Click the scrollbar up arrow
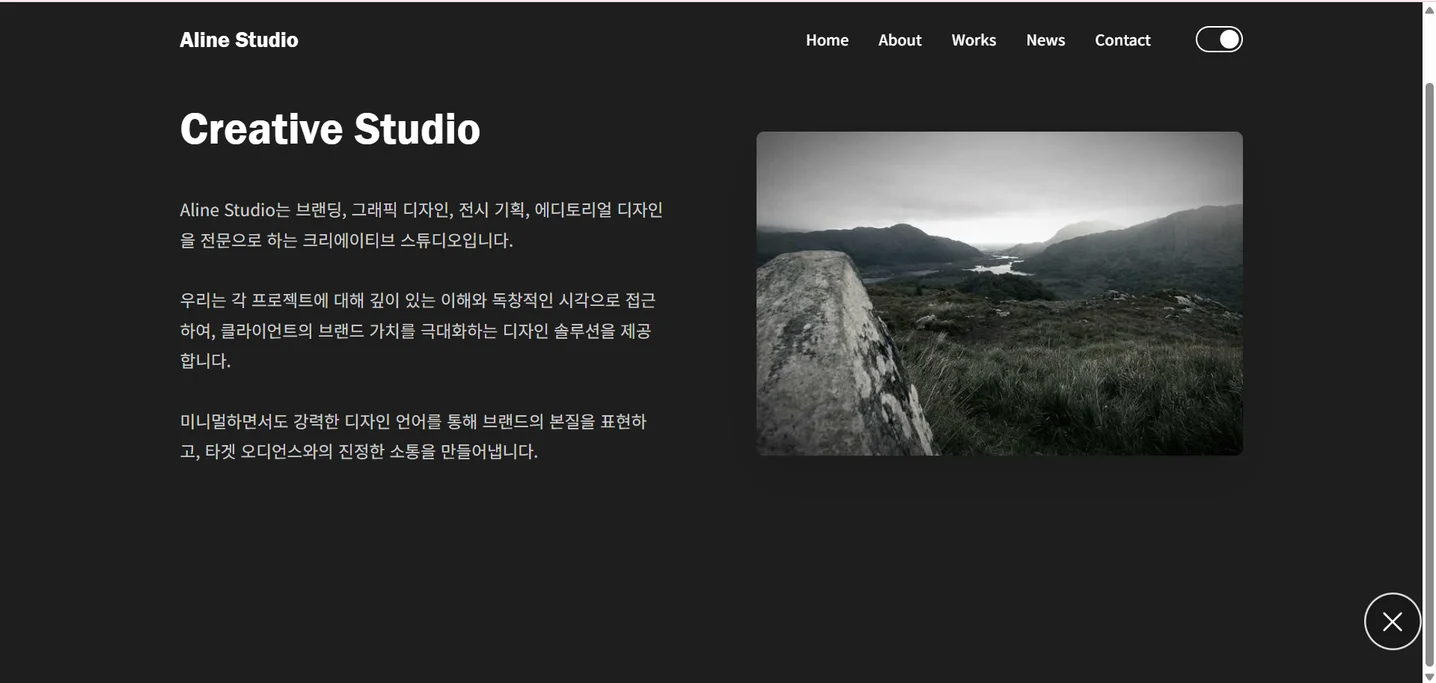The height and width of the screenshot is (683, 1436). pos(1429,9)
